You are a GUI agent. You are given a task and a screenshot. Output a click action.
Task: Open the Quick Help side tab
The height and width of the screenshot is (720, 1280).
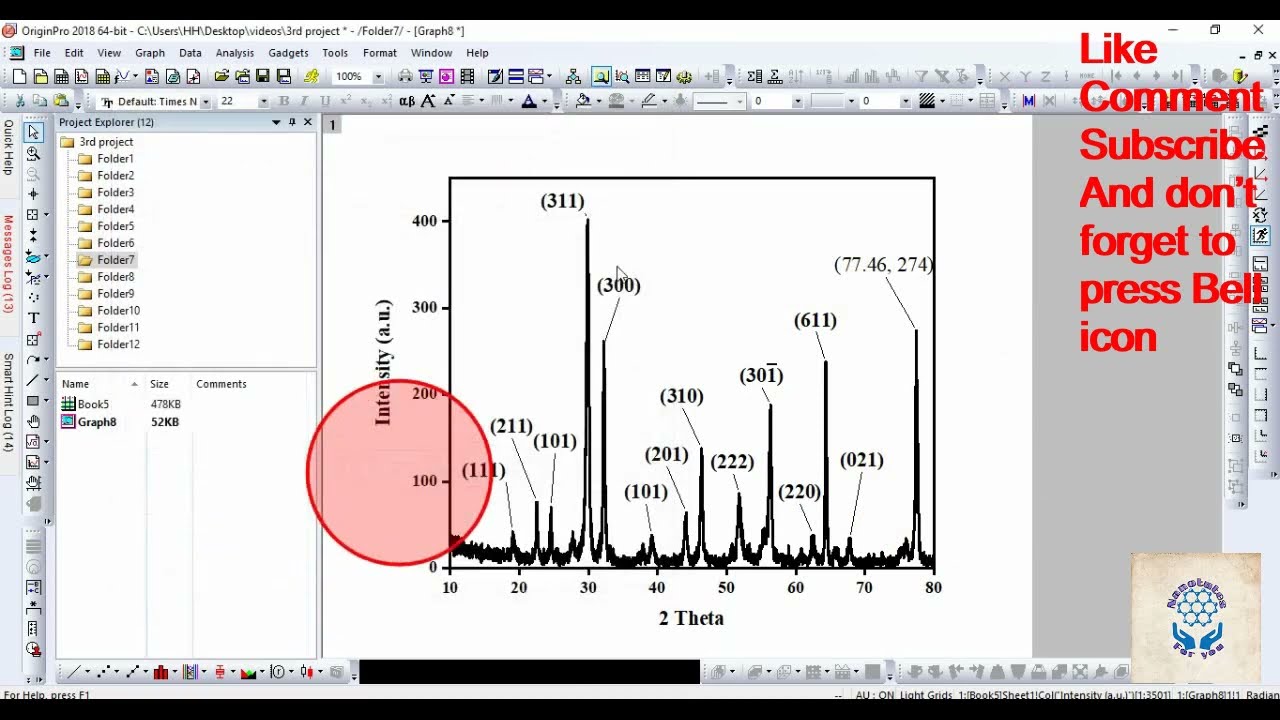[x=8, y=148]
